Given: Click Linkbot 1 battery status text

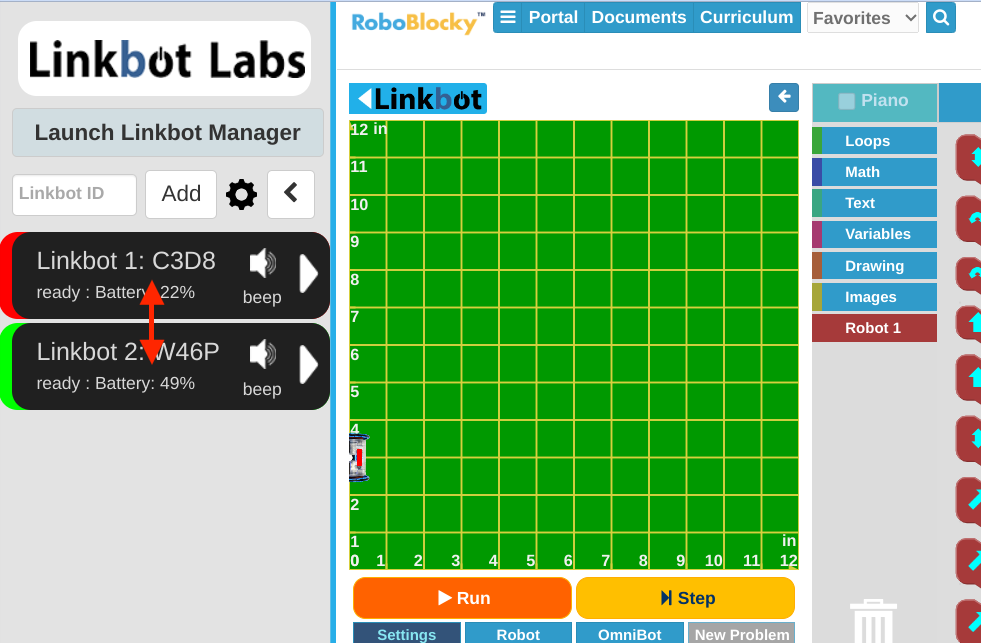Looking at the screenshot, I should tap(116, 292).
